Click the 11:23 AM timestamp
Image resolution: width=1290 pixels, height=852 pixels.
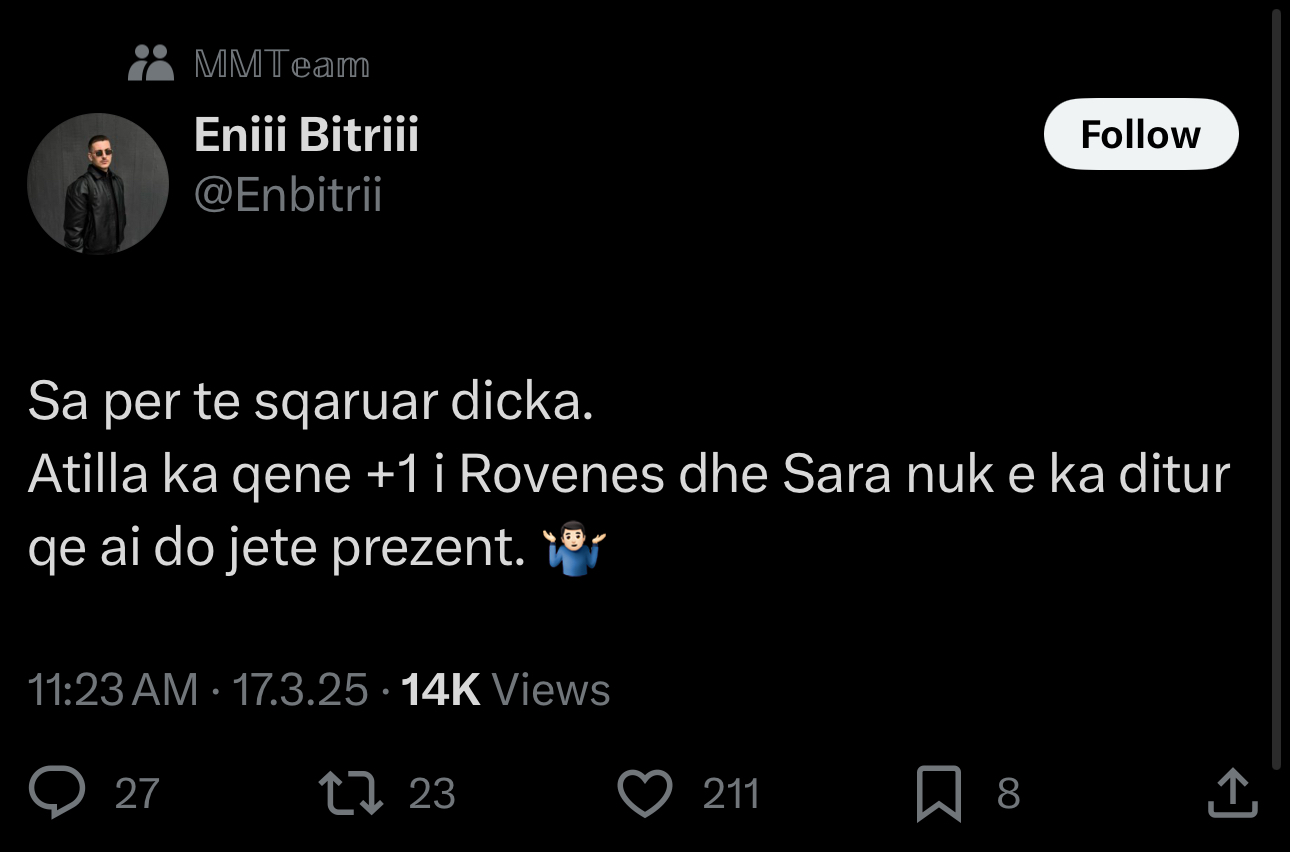(112, 690)
